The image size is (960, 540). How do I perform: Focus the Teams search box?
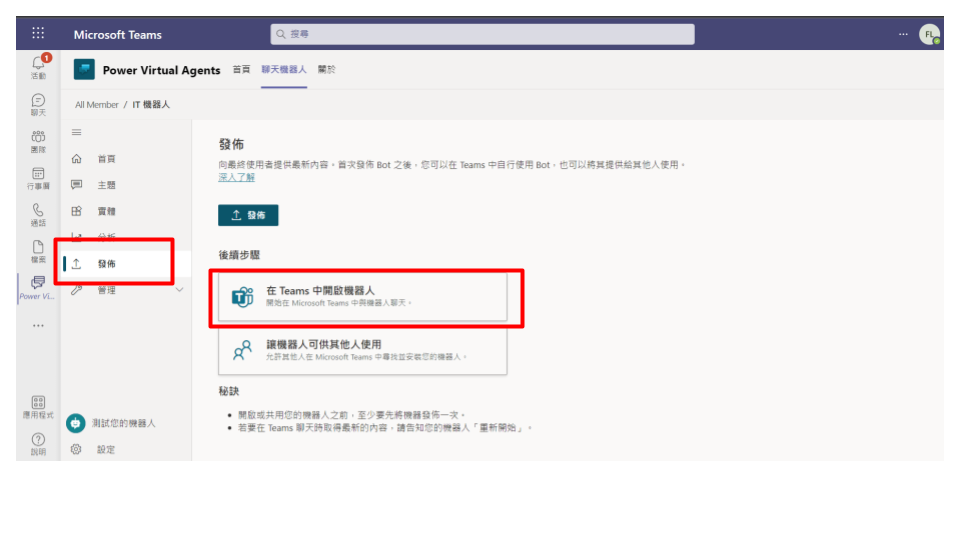click(482, 34)
